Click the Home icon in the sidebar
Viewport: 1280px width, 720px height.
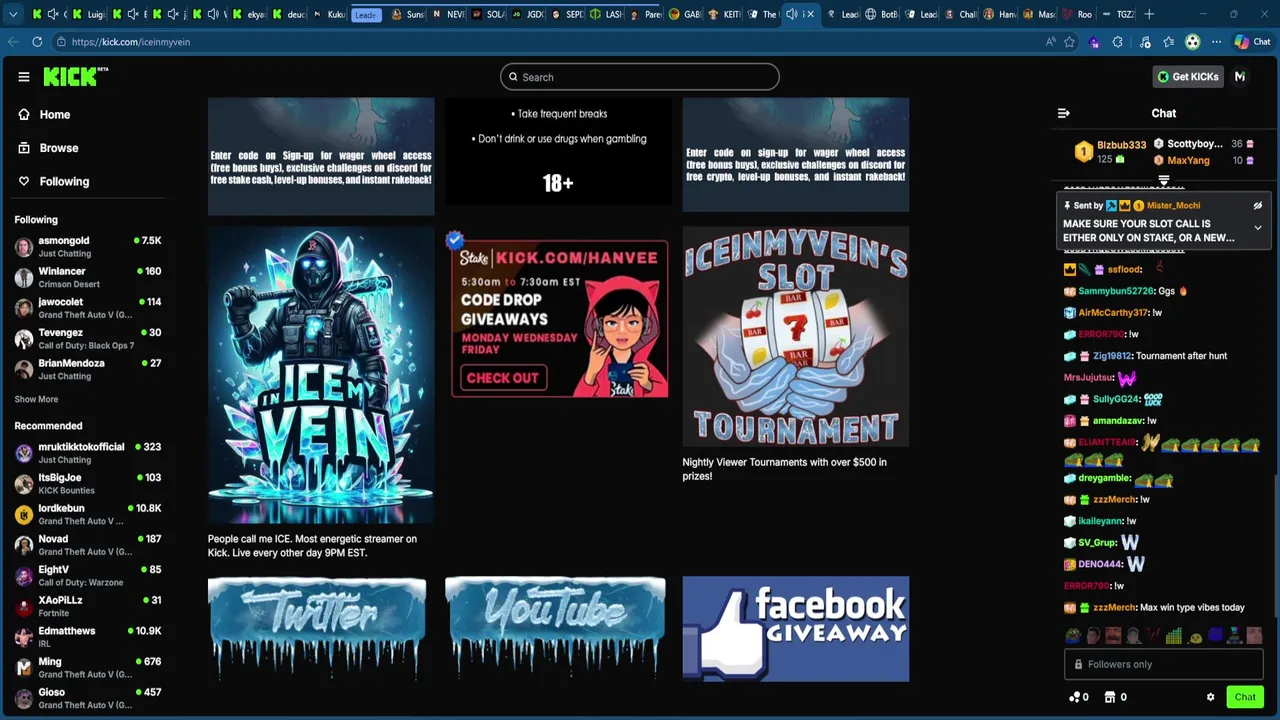(x=24, y=115)
